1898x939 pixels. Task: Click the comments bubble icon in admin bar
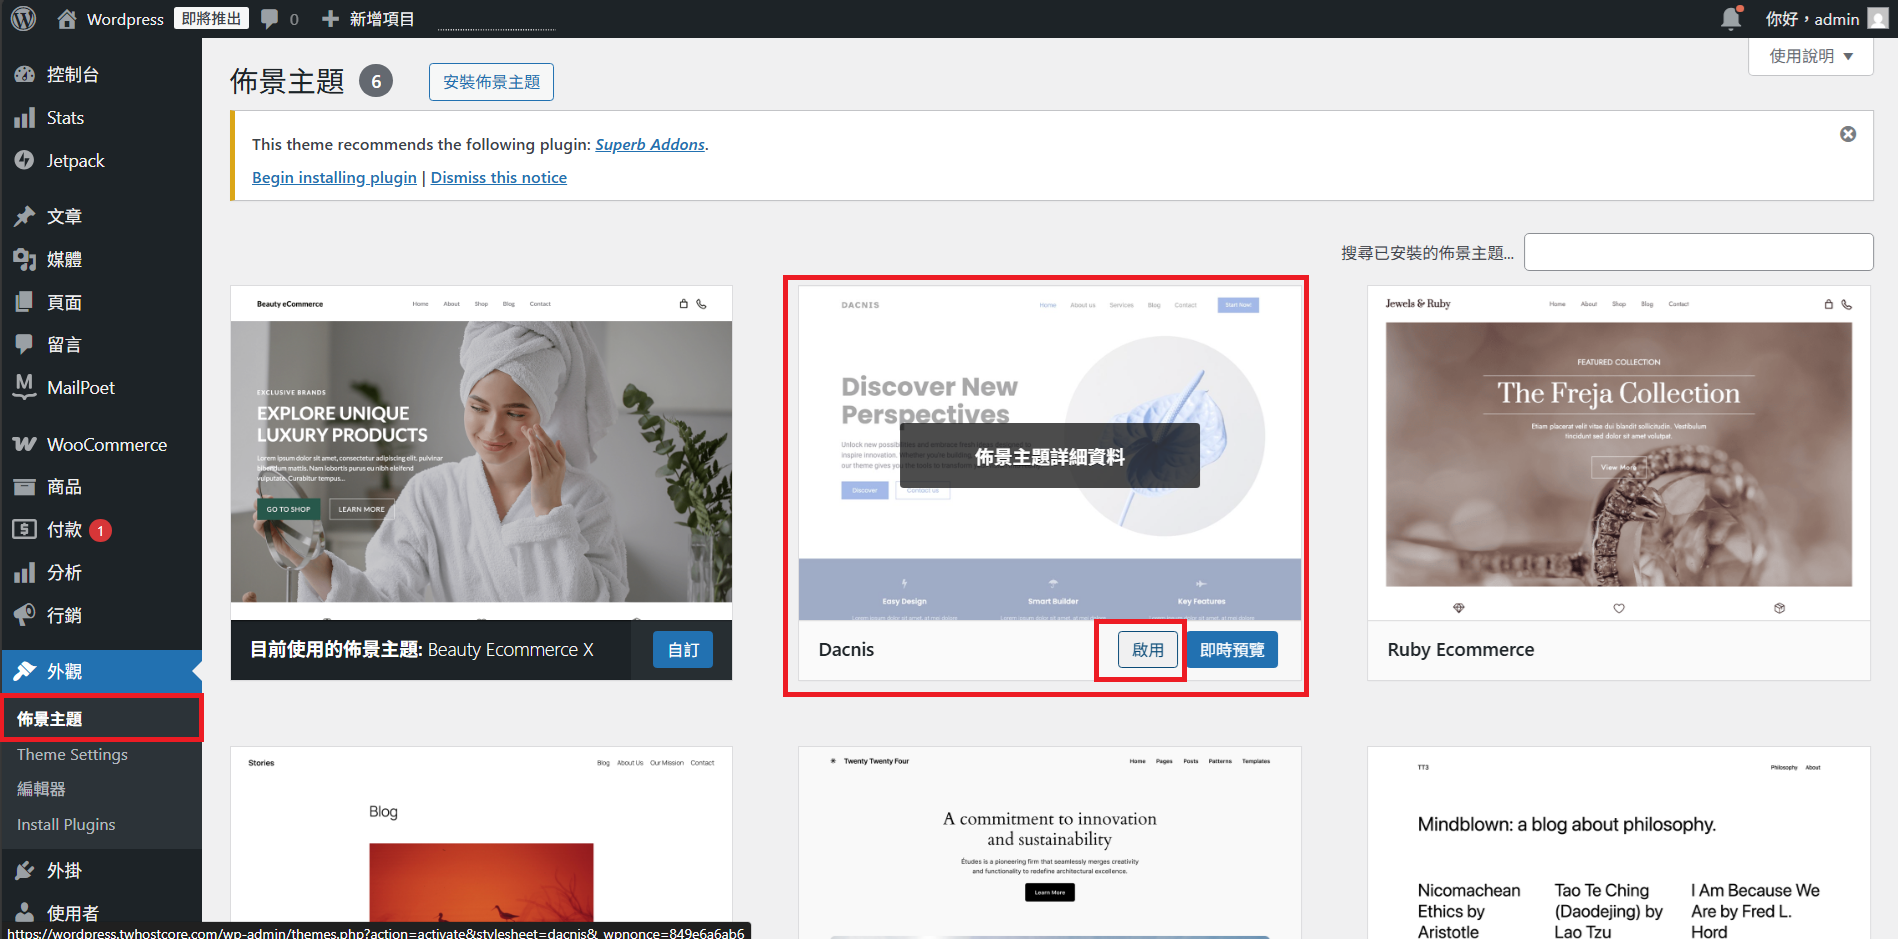click(x=270, y=19)
